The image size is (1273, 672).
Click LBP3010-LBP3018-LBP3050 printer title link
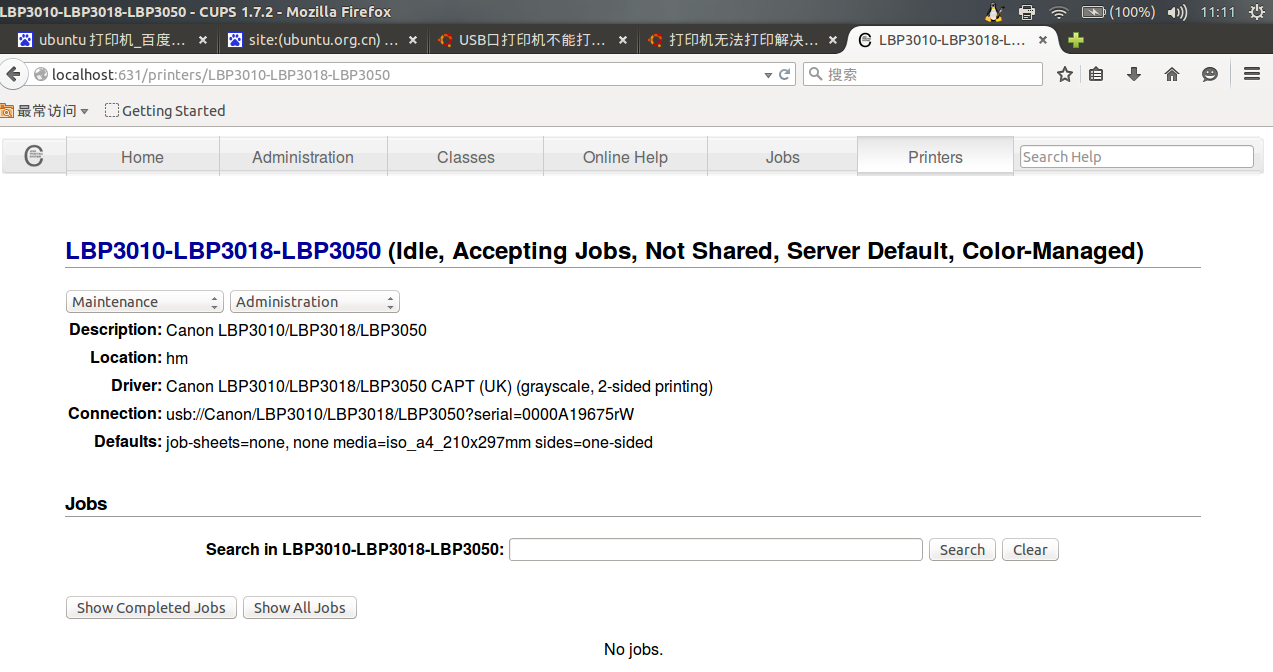point(223,251)
